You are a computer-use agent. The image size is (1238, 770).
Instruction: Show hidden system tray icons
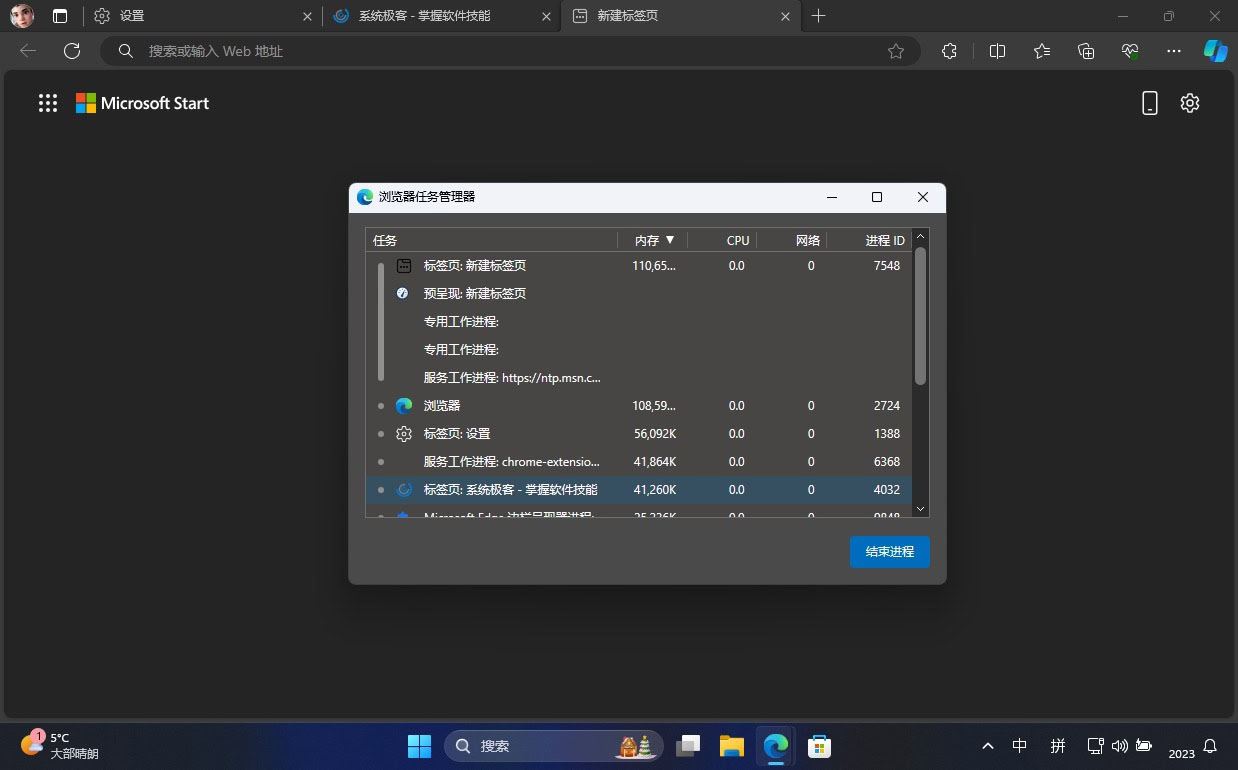(988, 746)
